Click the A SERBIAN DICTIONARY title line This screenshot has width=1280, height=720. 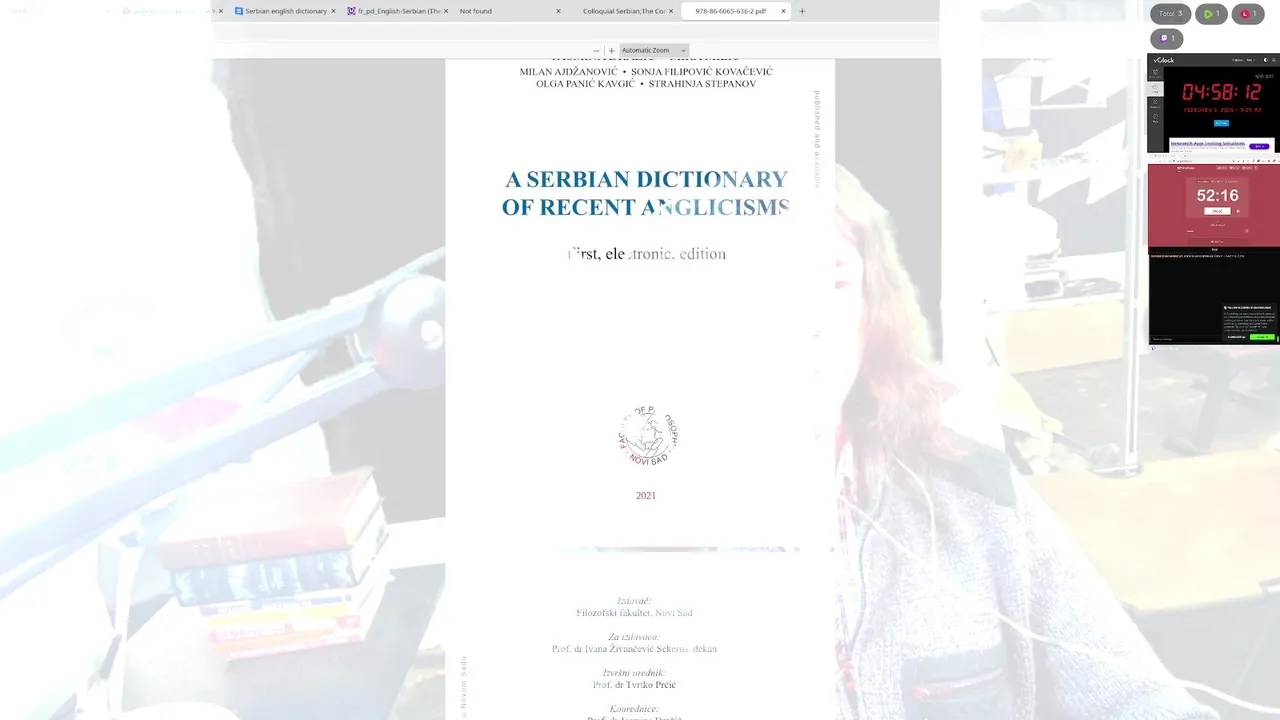tap(646, 179)
